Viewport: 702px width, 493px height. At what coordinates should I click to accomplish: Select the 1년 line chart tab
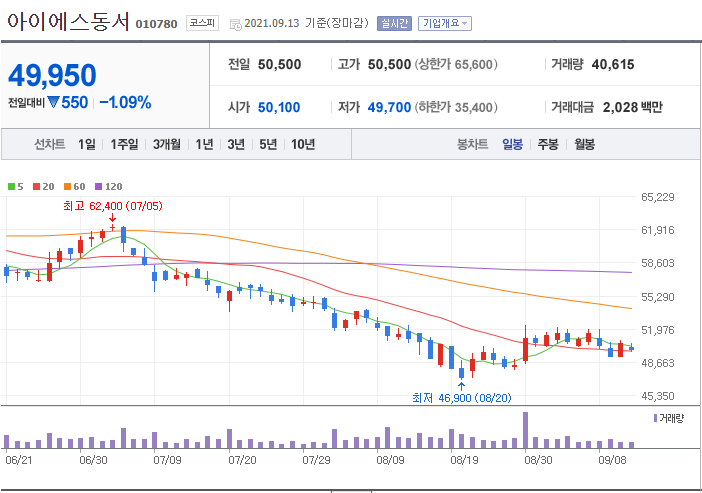(x=204, y=144)
